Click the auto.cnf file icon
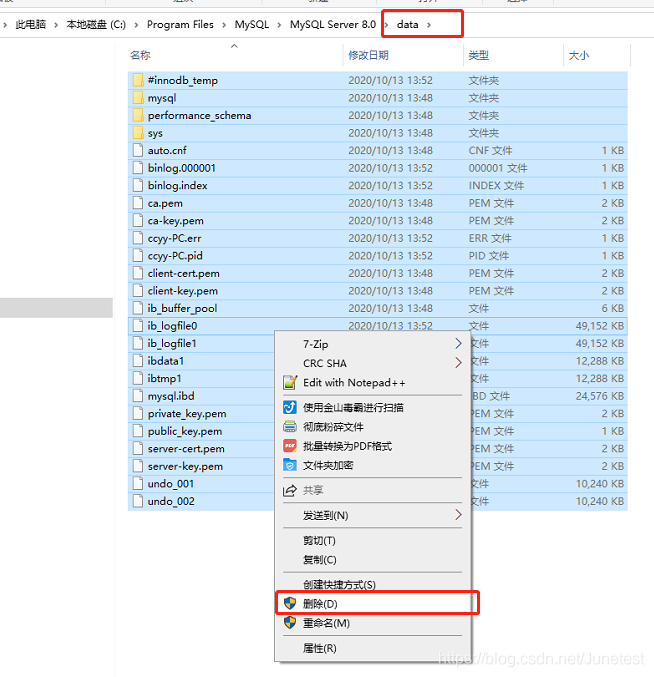Screen dimensions: 654x677 (x=138, y=150)
